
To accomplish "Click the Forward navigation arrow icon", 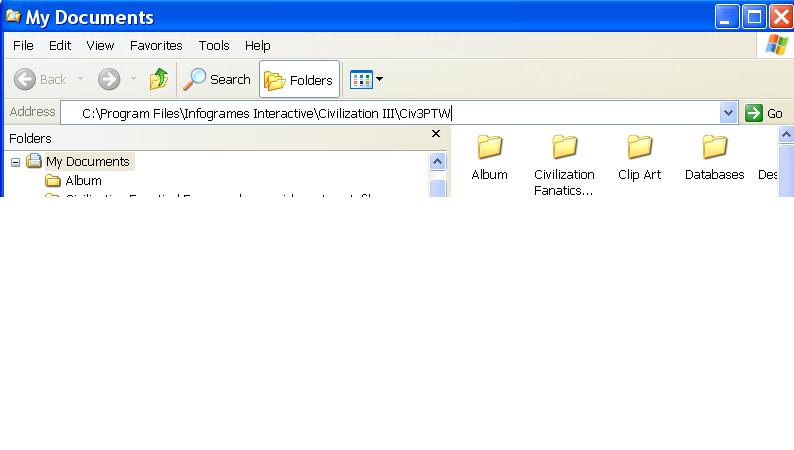I will click(109, 79).
